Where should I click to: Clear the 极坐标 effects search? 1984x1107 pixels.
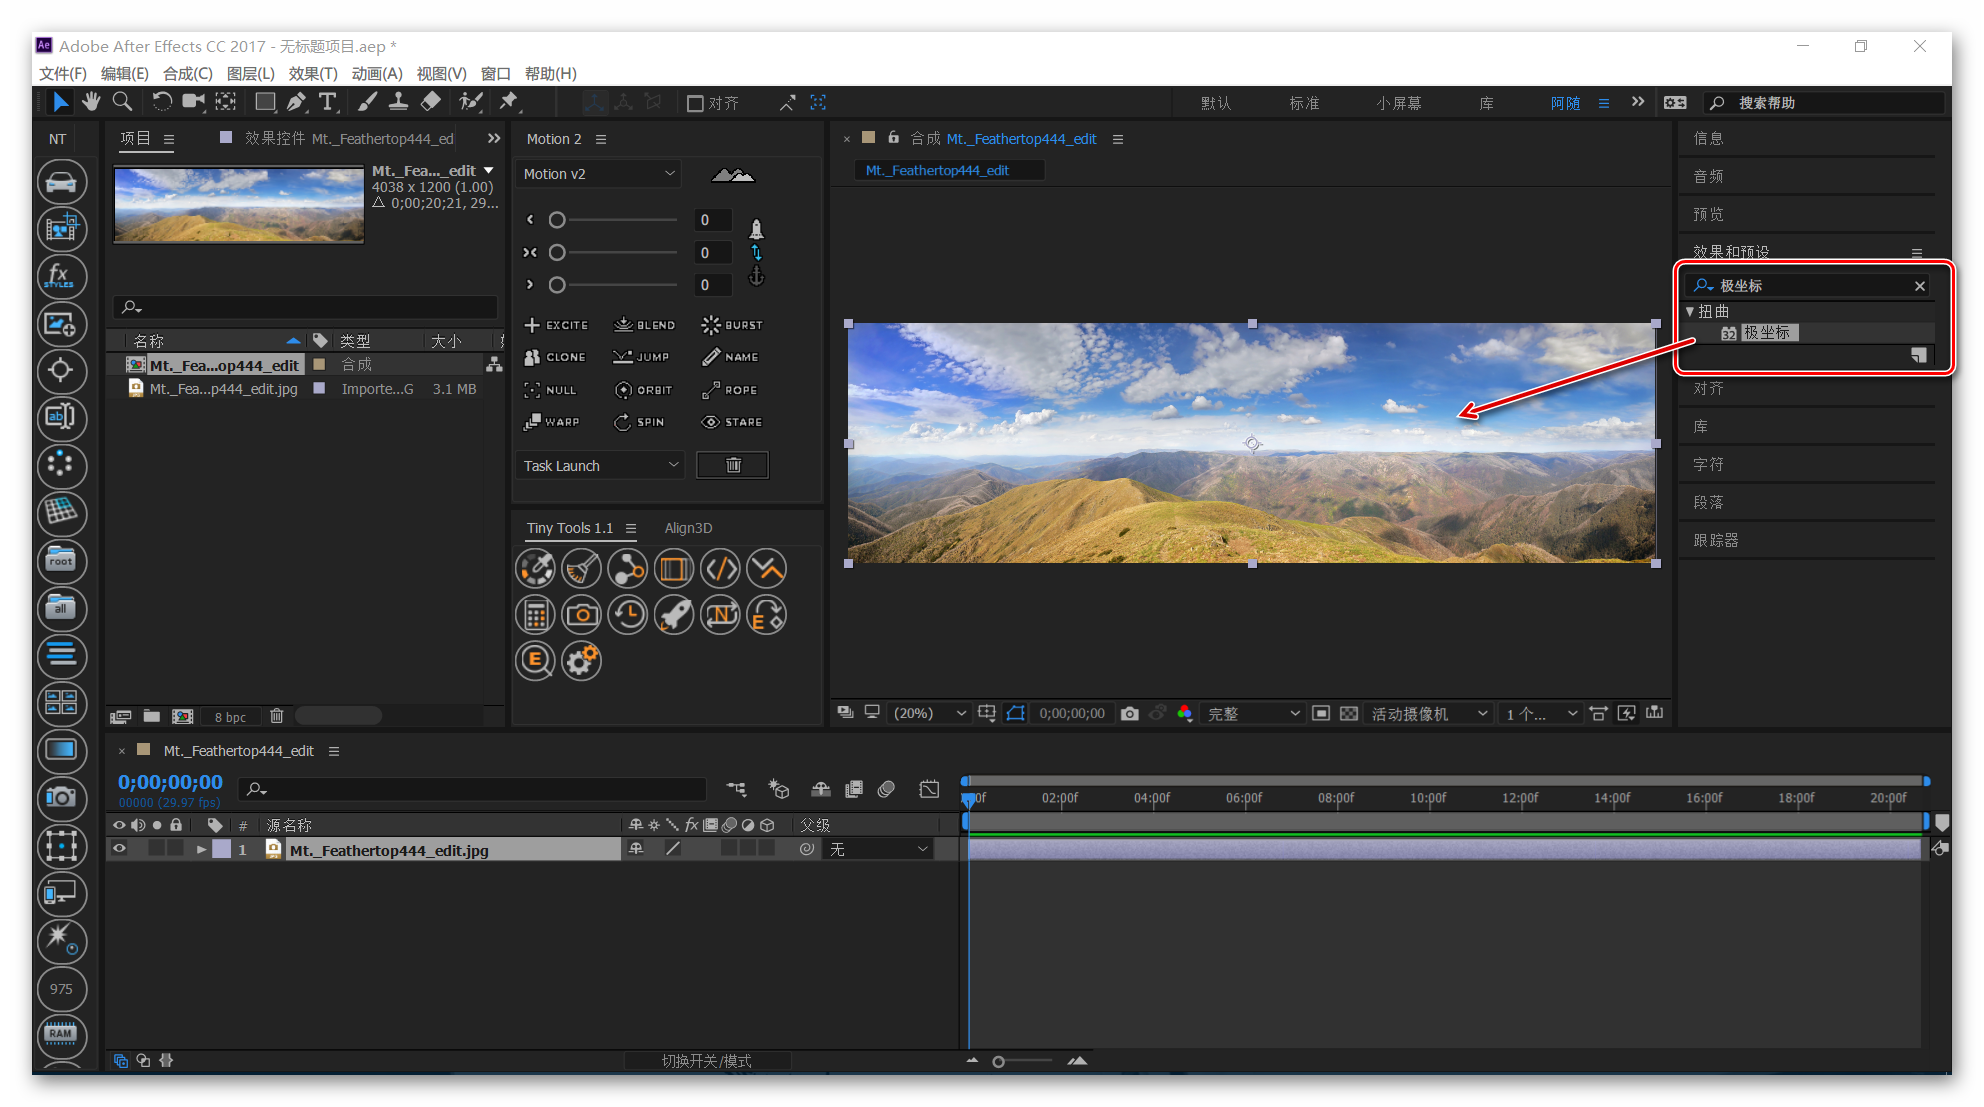point(1919,286)
